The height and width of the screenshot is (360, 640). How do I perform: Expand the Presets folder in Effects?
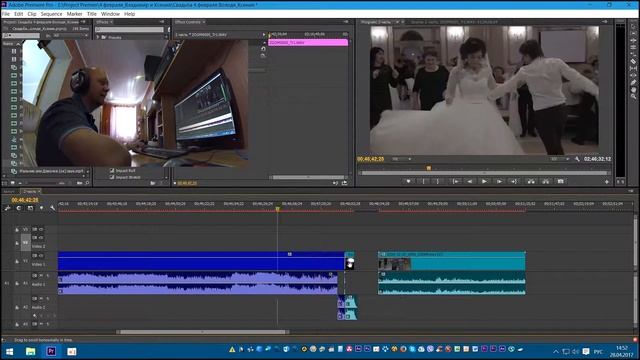[x=98, y=37]
